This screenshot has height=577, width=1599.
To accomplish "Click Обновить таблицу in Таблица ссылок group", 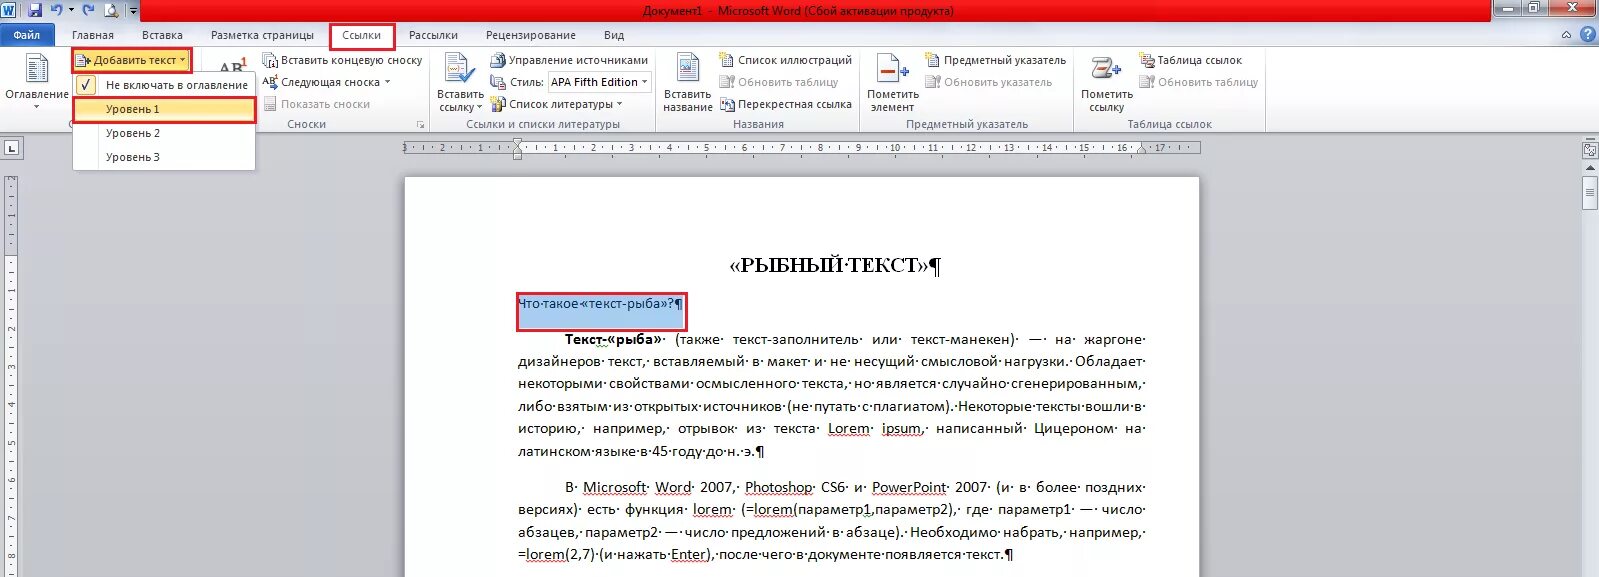I will [x=1199, y=82].
